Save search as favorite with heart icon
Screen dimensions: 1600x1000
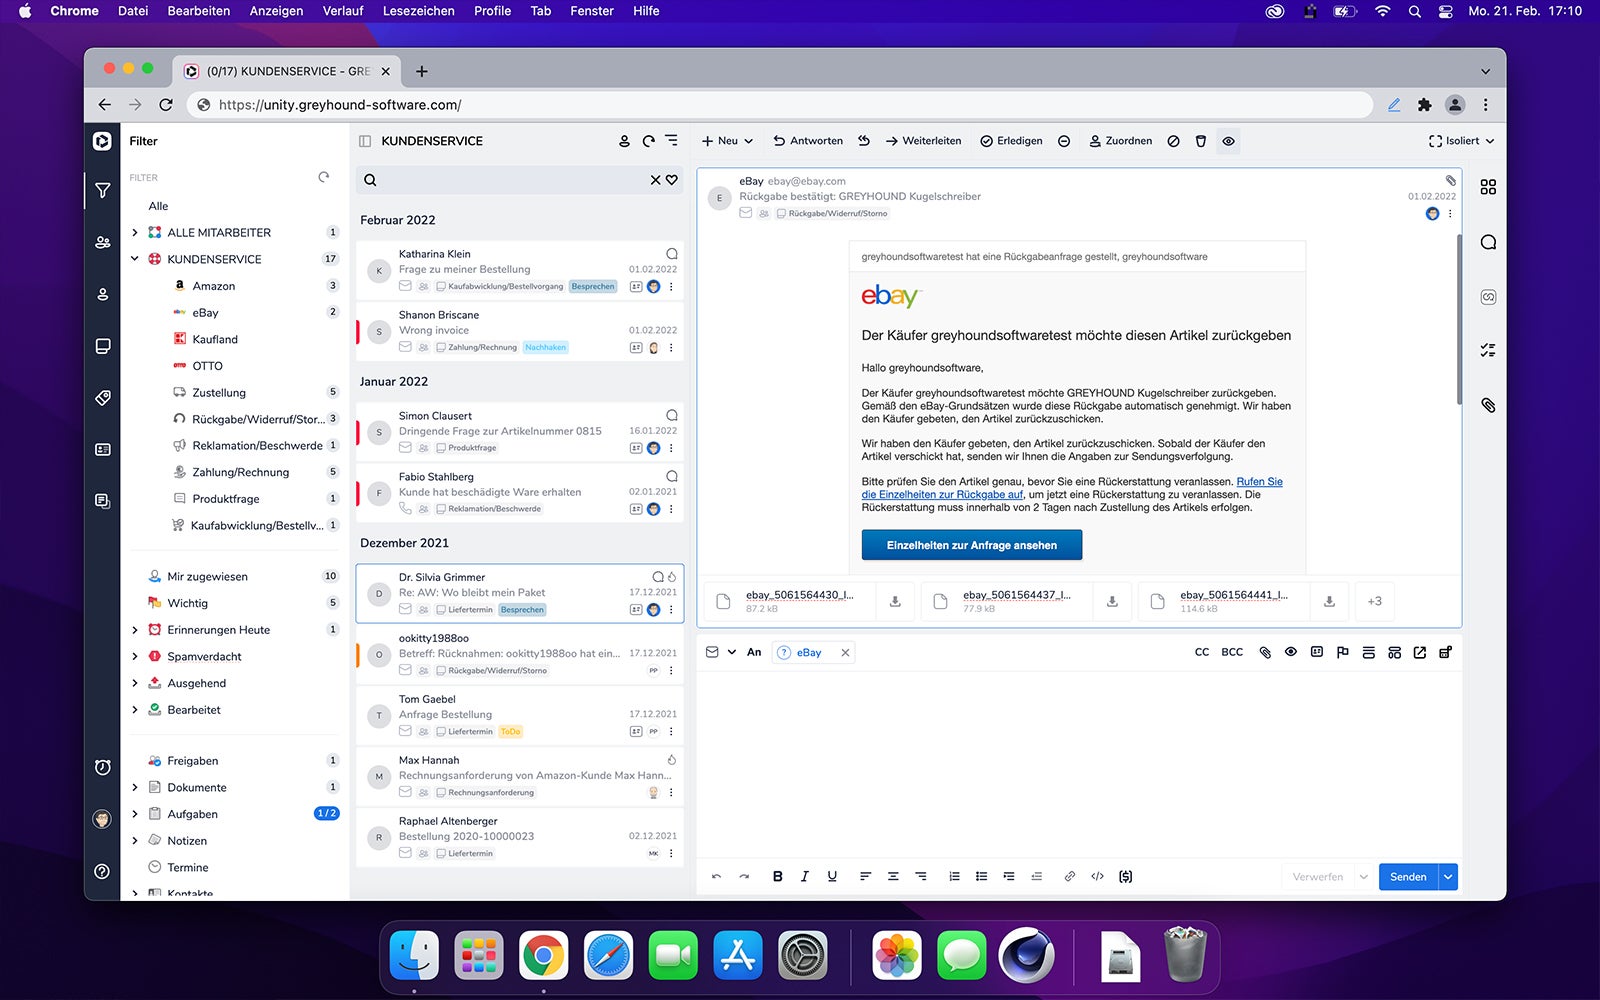click(x=672, y=180)
